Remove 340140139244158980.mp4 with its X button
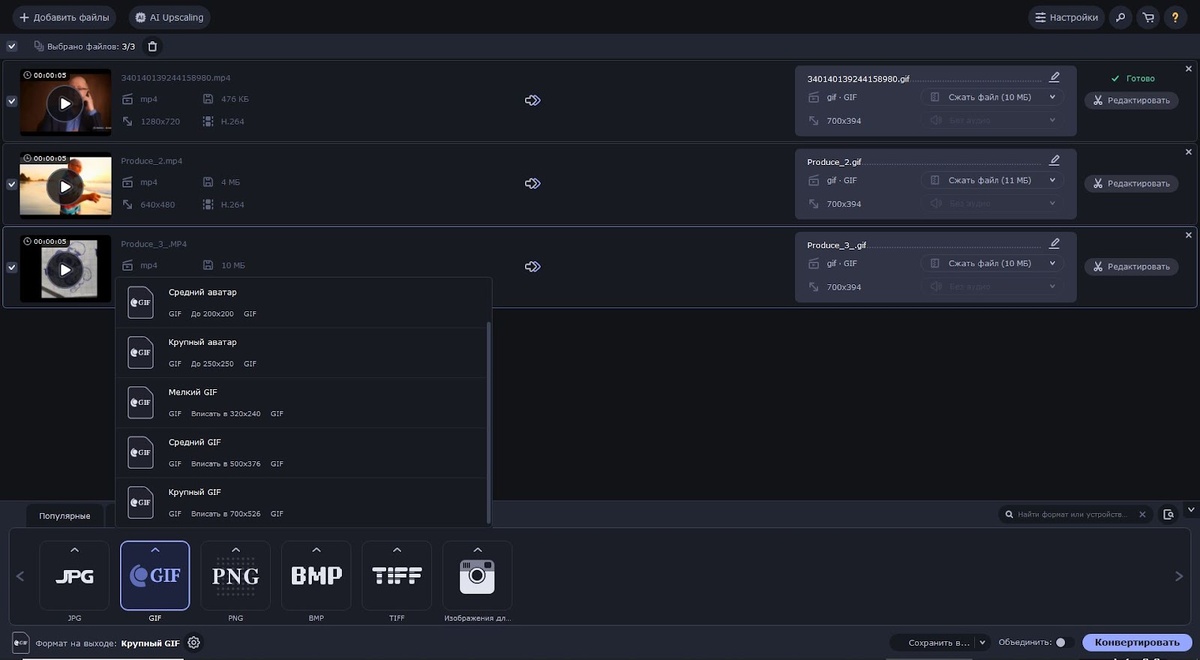 pyautogui.click(x=1189, y=69)
